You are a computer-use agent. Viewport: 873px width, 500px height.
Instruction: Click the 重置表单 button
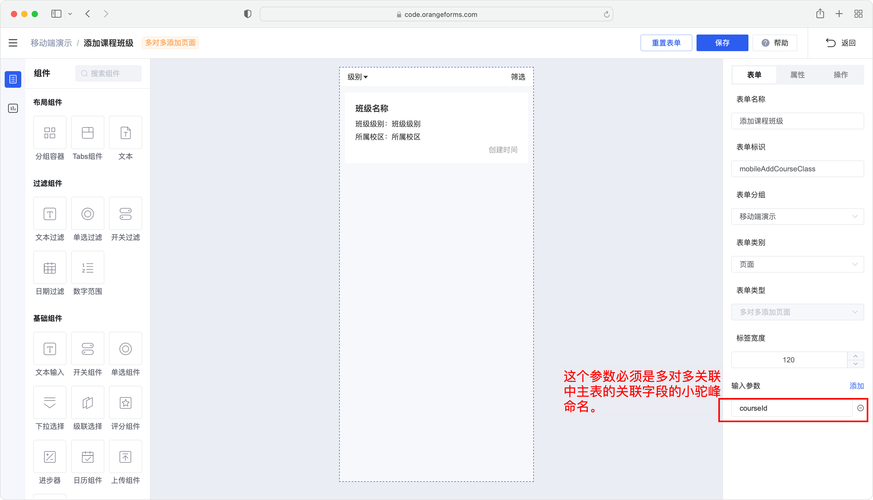[666, 43]
